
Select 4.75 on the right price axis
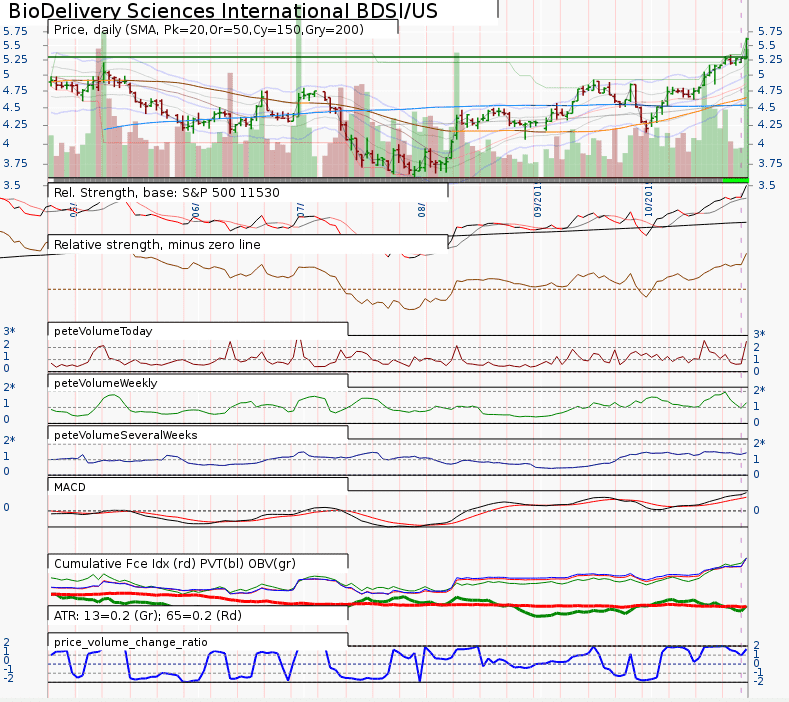(770, 91)
